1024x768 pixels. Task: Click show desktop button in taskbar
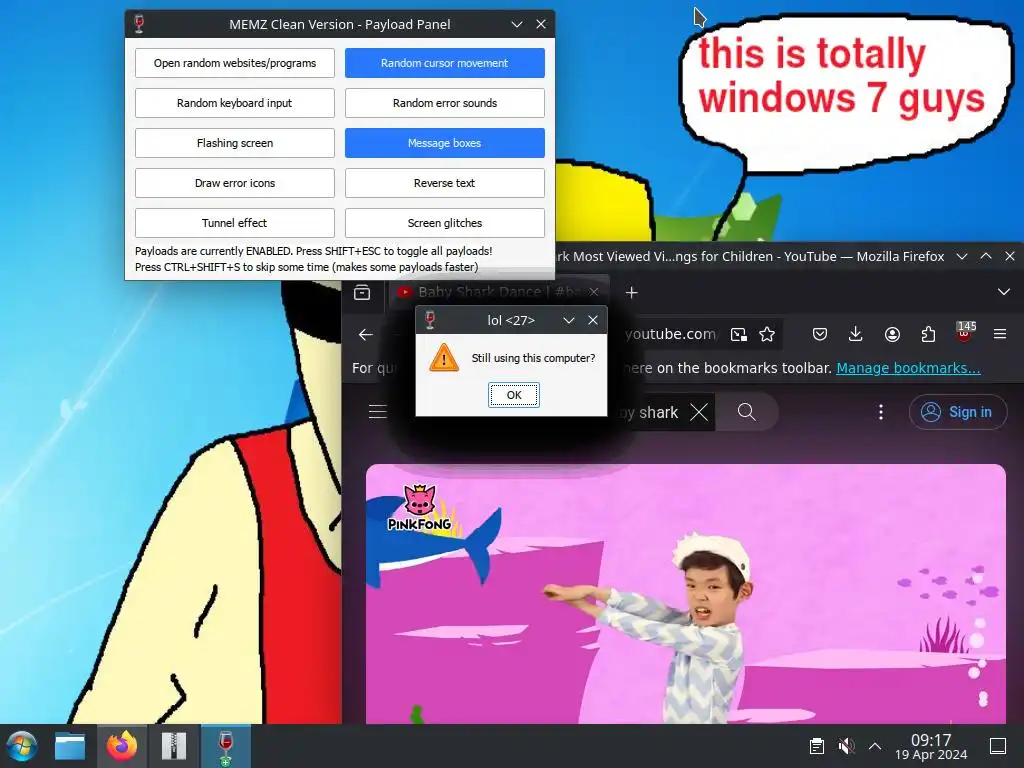pyautogui.click(x=998, y=746)
